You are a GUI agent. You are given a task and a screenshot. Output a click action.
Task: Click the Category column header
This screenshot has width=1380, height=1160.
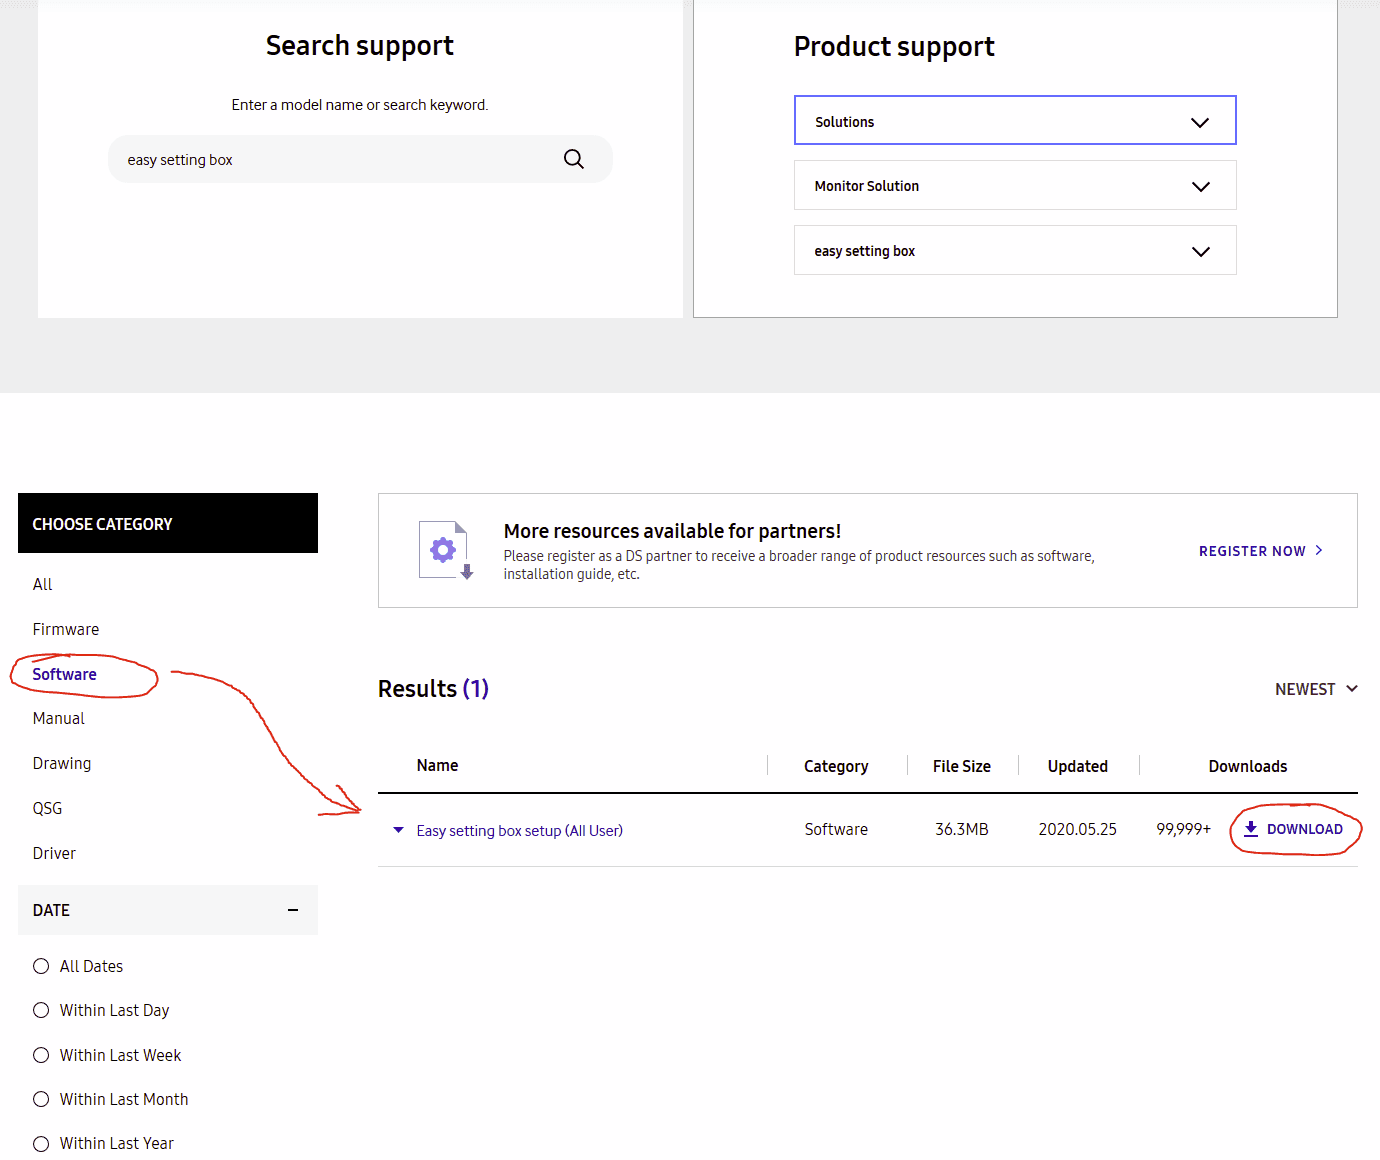coord(836,766)
